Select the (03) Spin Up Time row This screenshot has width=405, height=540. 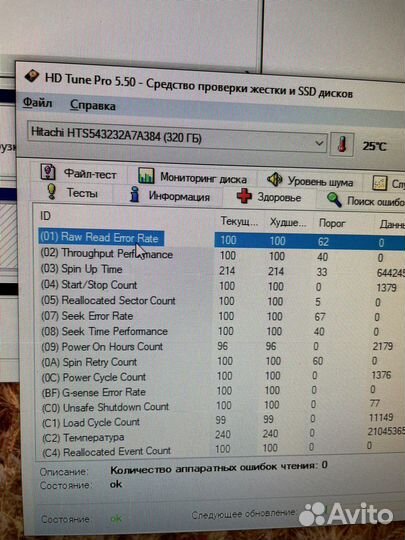click(222, 270)
